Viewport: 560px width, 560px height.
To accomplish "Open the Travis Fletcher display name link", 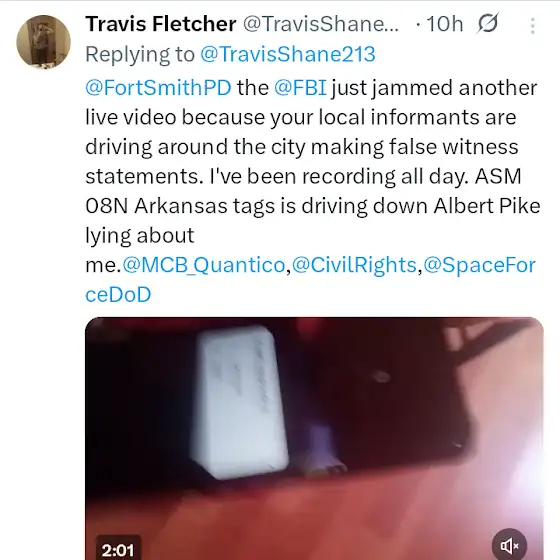I will coord(161,24).
